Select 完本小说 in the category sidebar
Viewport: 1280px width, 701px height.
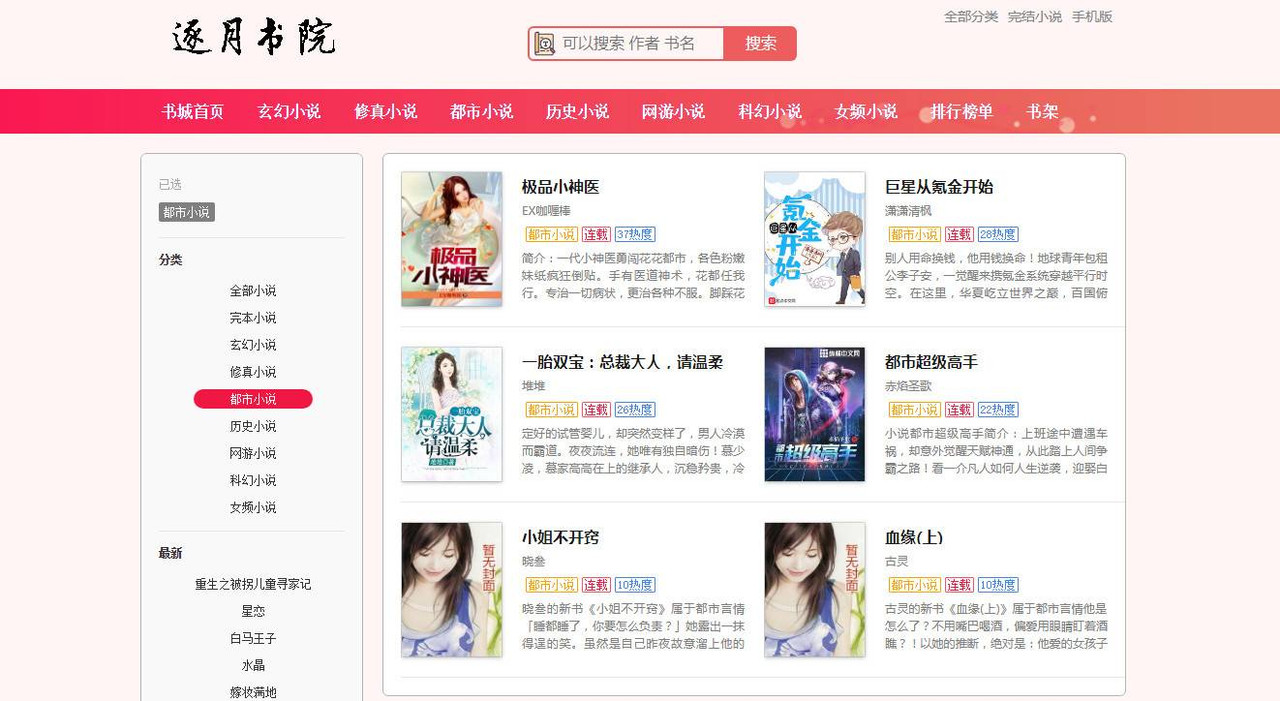point(253,318)
